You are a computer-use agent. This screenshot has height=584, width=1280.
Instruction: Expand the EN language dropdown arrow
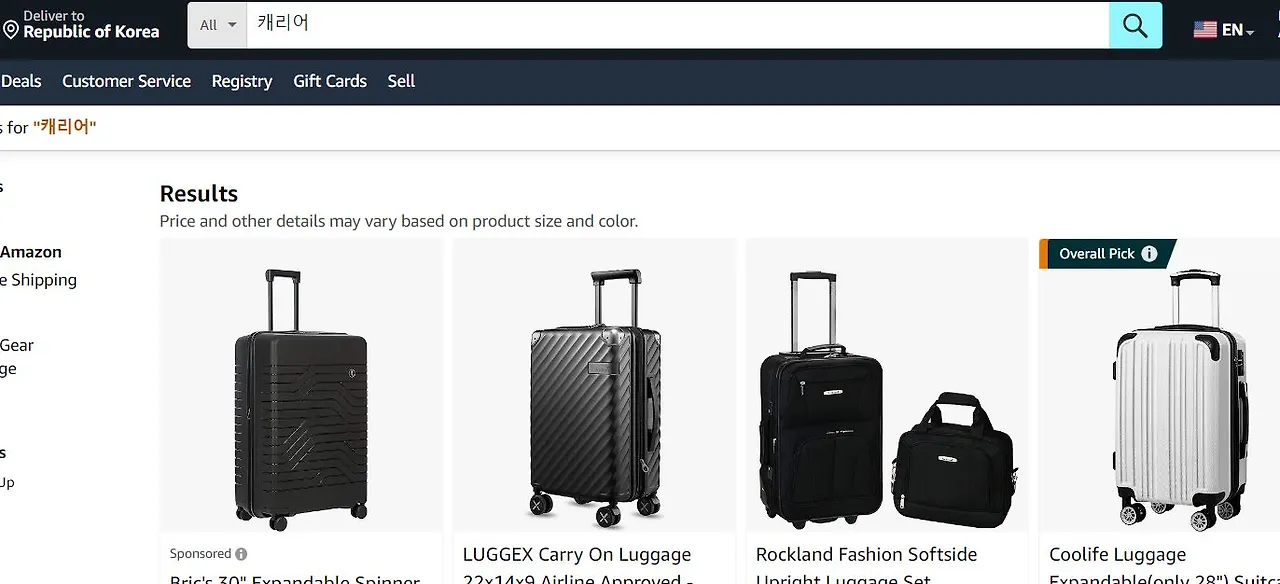click(x=1250, y=33)
